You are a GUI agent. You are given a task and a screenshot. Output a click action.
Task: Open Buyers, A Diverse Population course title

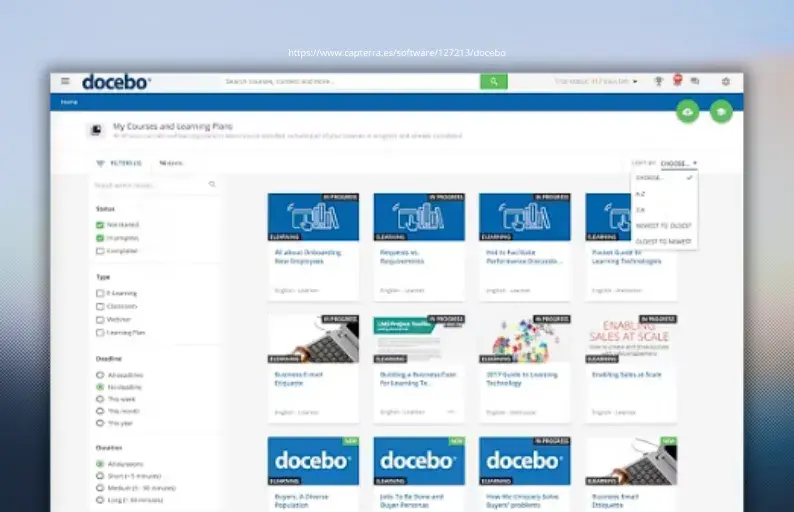click(301, 501)
